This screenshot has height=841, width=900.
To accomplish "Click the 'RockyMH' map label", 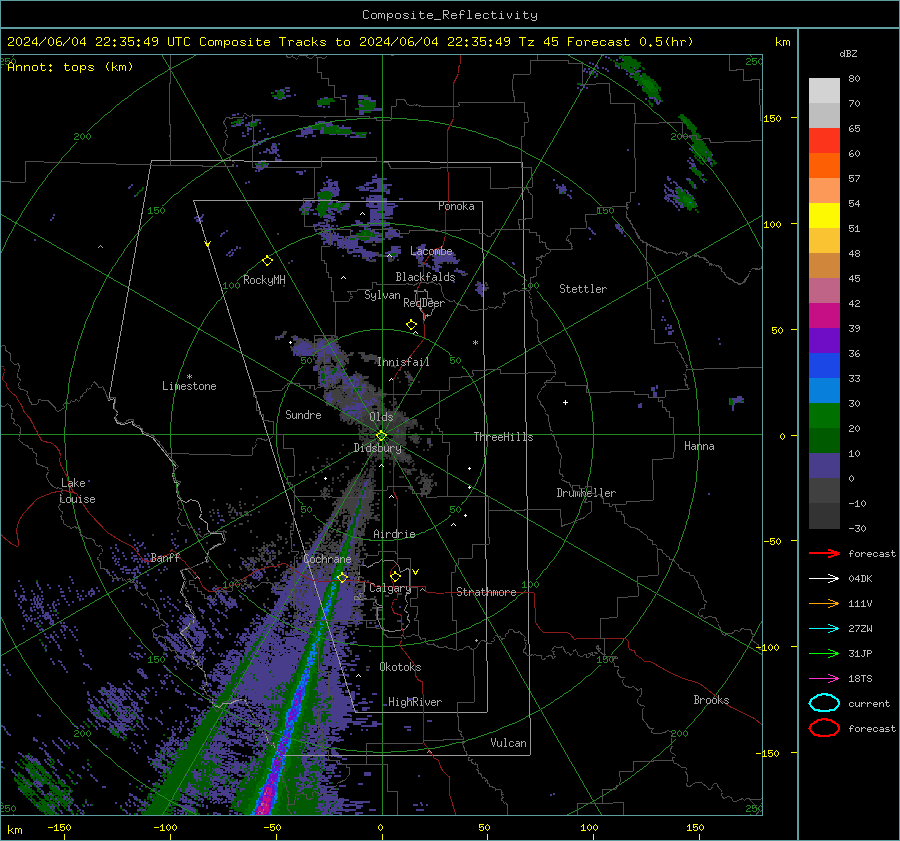I will click(x=264, y=280).
